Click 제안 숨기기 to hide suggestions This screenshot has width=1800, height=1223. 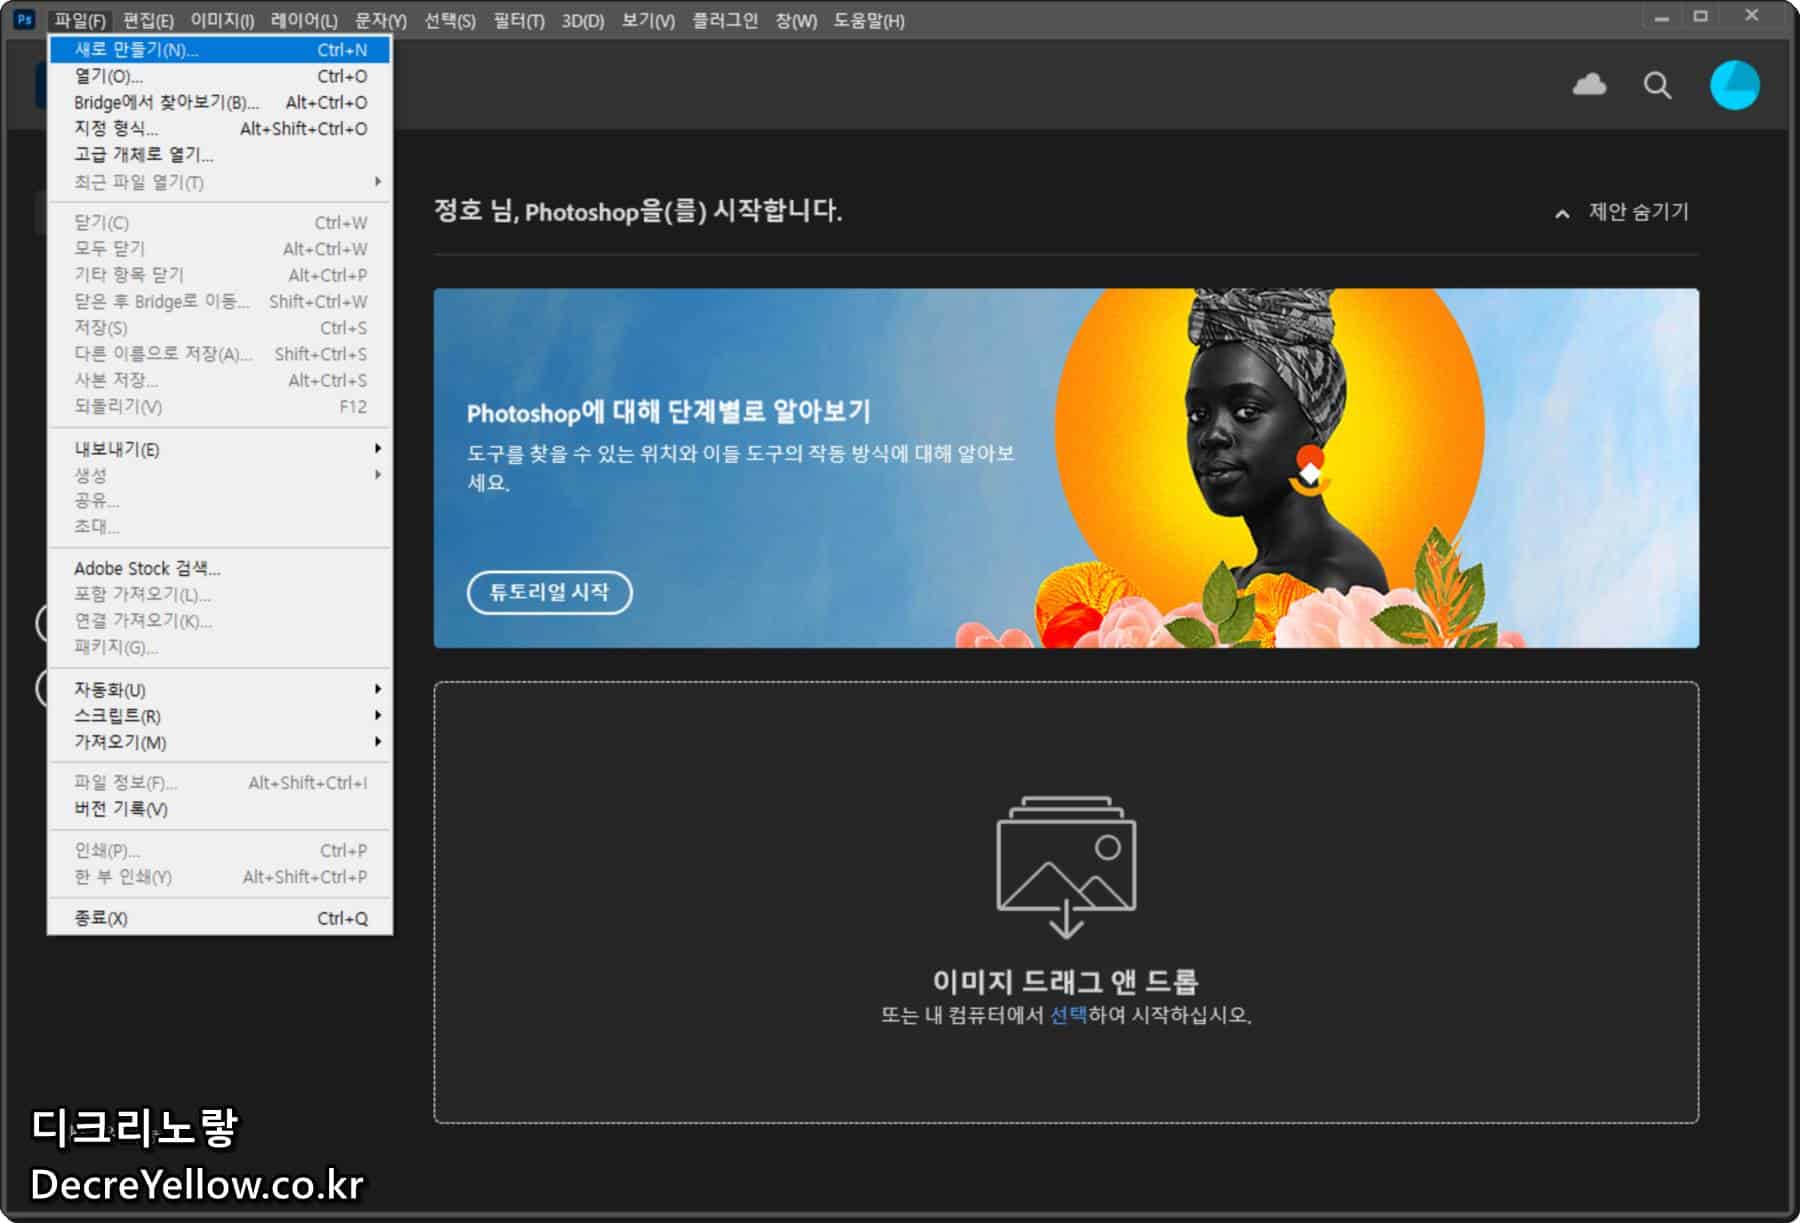pyautogui.click(x=1638, y=212)
